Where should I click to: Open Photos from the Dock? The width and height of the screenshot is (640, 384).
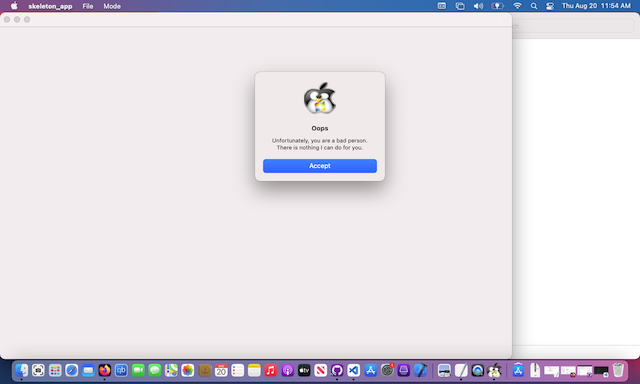(188, 370)
